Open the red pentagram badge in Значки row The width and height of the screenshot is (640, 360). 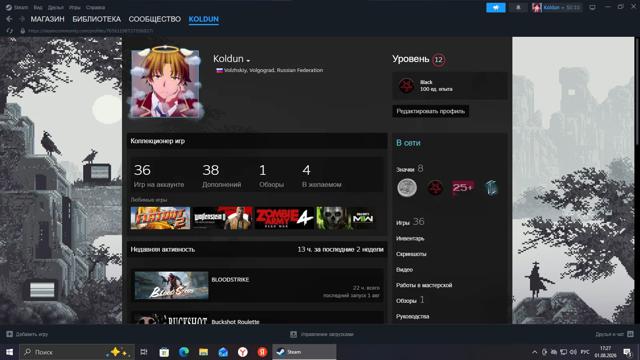435,188
